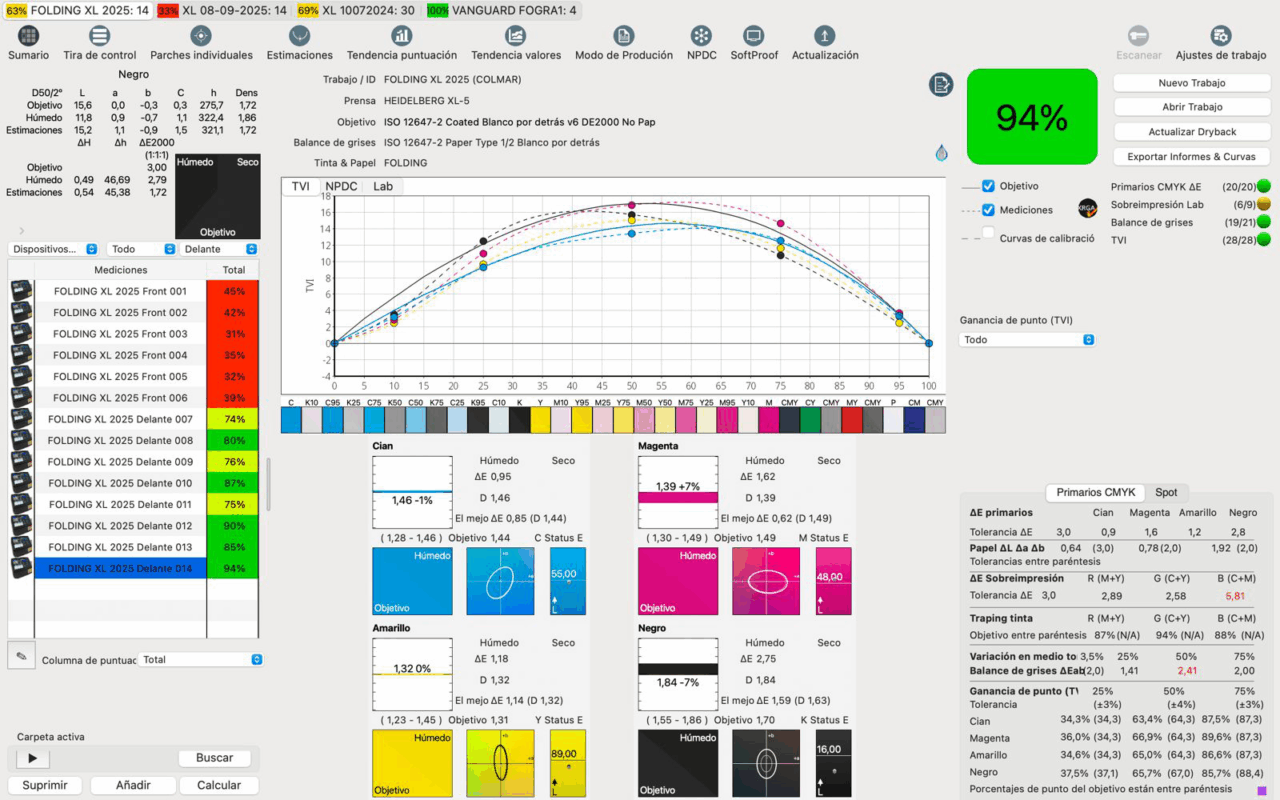Disable the Mediciones checkbox
The width and height of the screenshot is (1280, 800).
coord(988,210)
